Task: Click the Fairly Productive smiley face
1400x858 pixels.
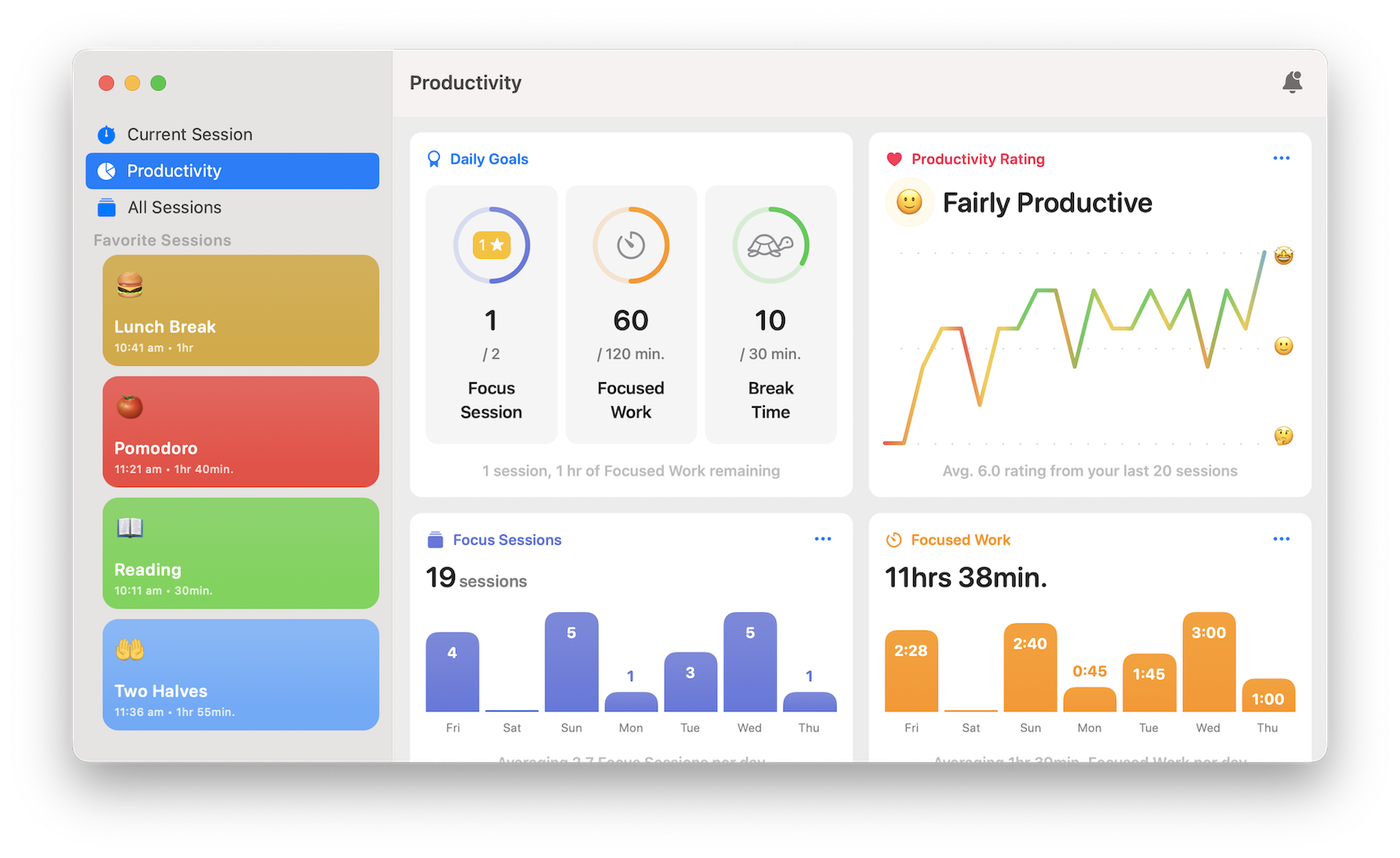Action: pos(909,203)
